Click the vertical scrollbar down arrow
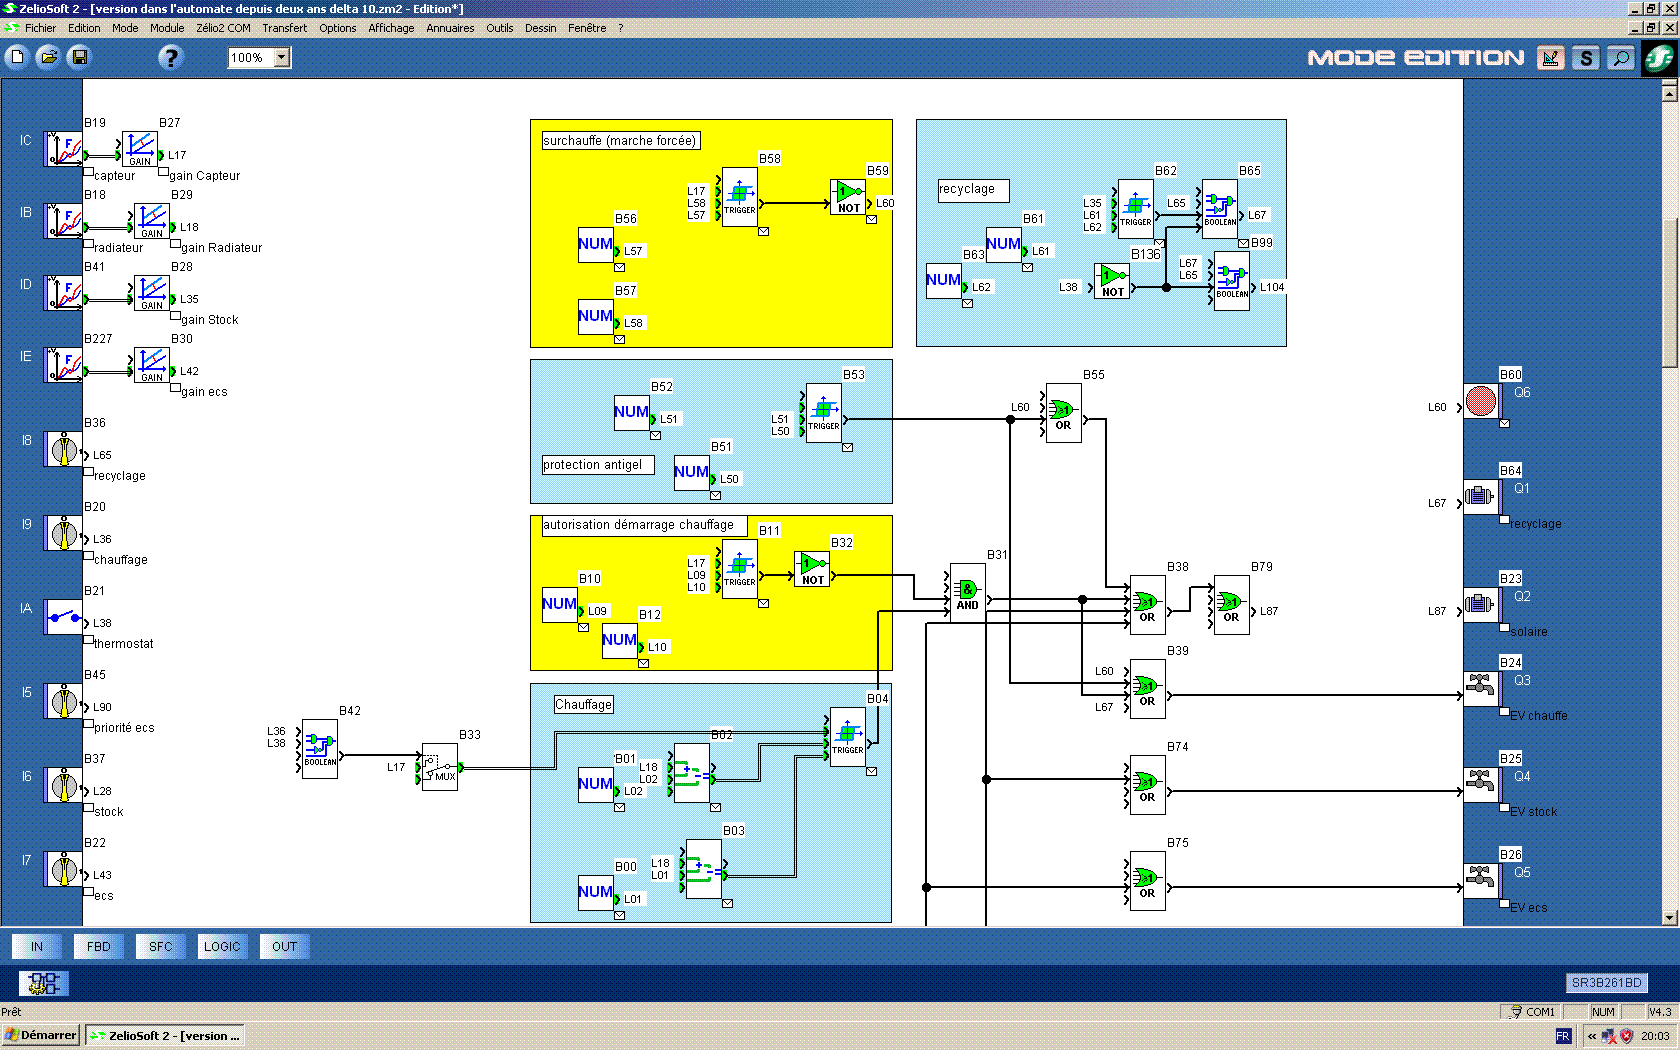 pos(1669,917)
